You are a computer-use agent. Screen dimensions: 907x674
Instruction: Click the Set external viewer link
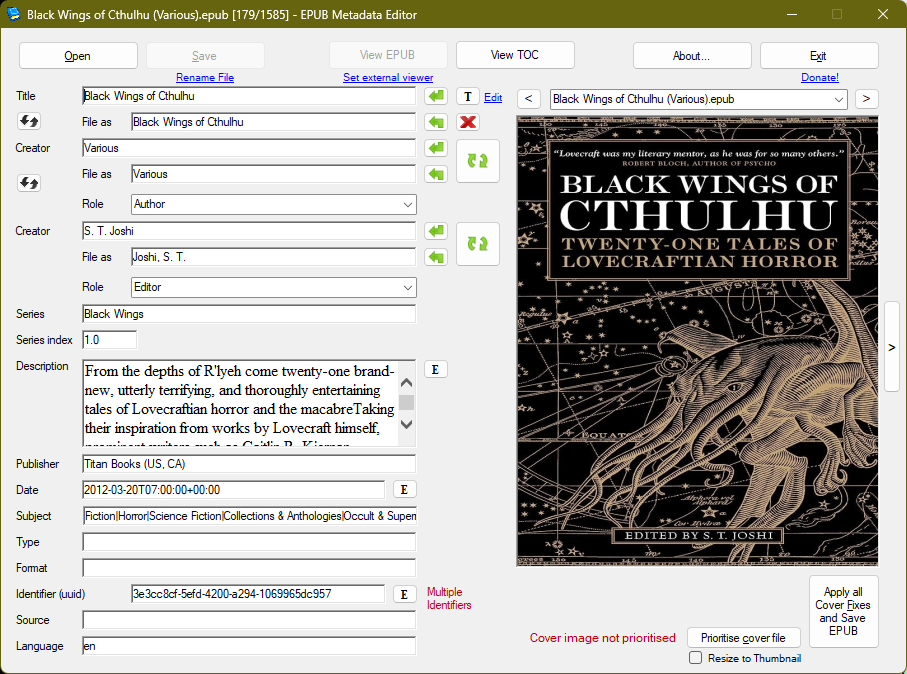click(388, 78)
